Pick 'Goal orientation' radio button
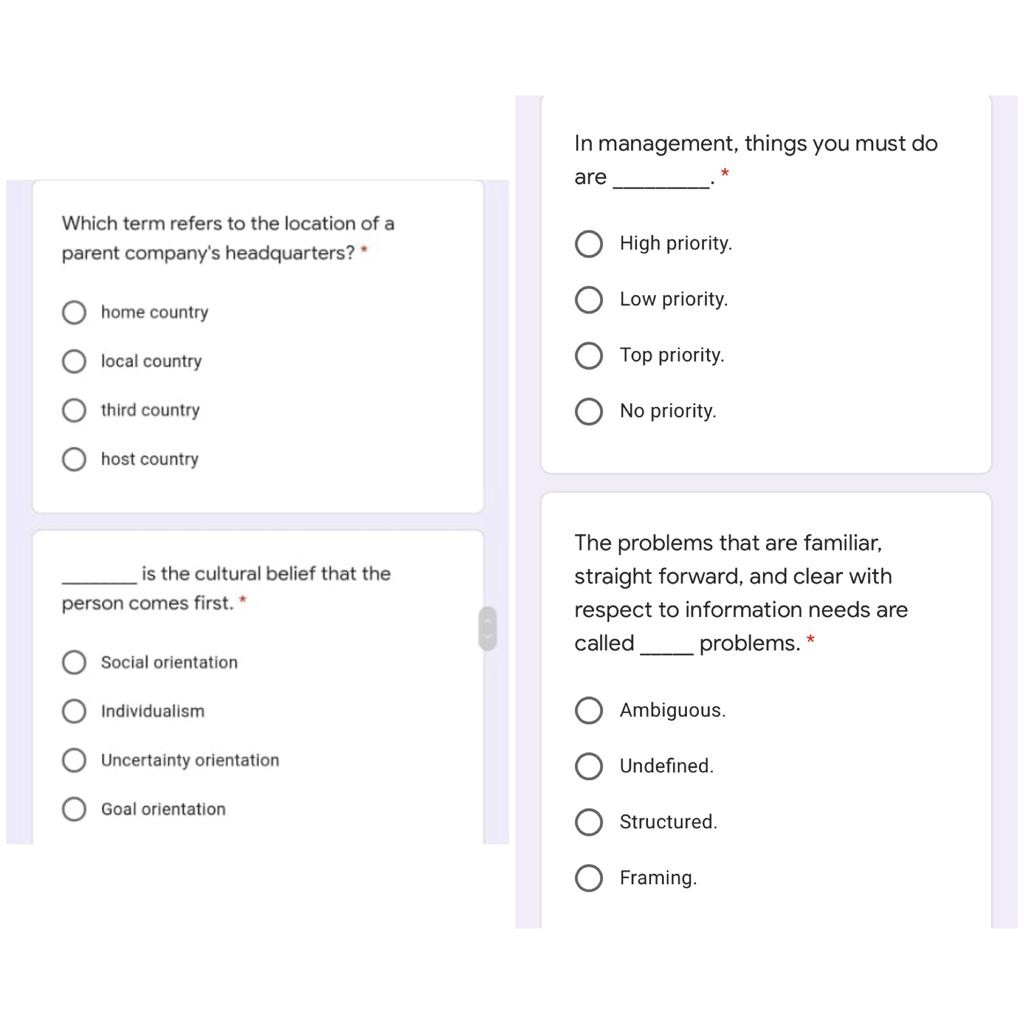 coord(74,809)
